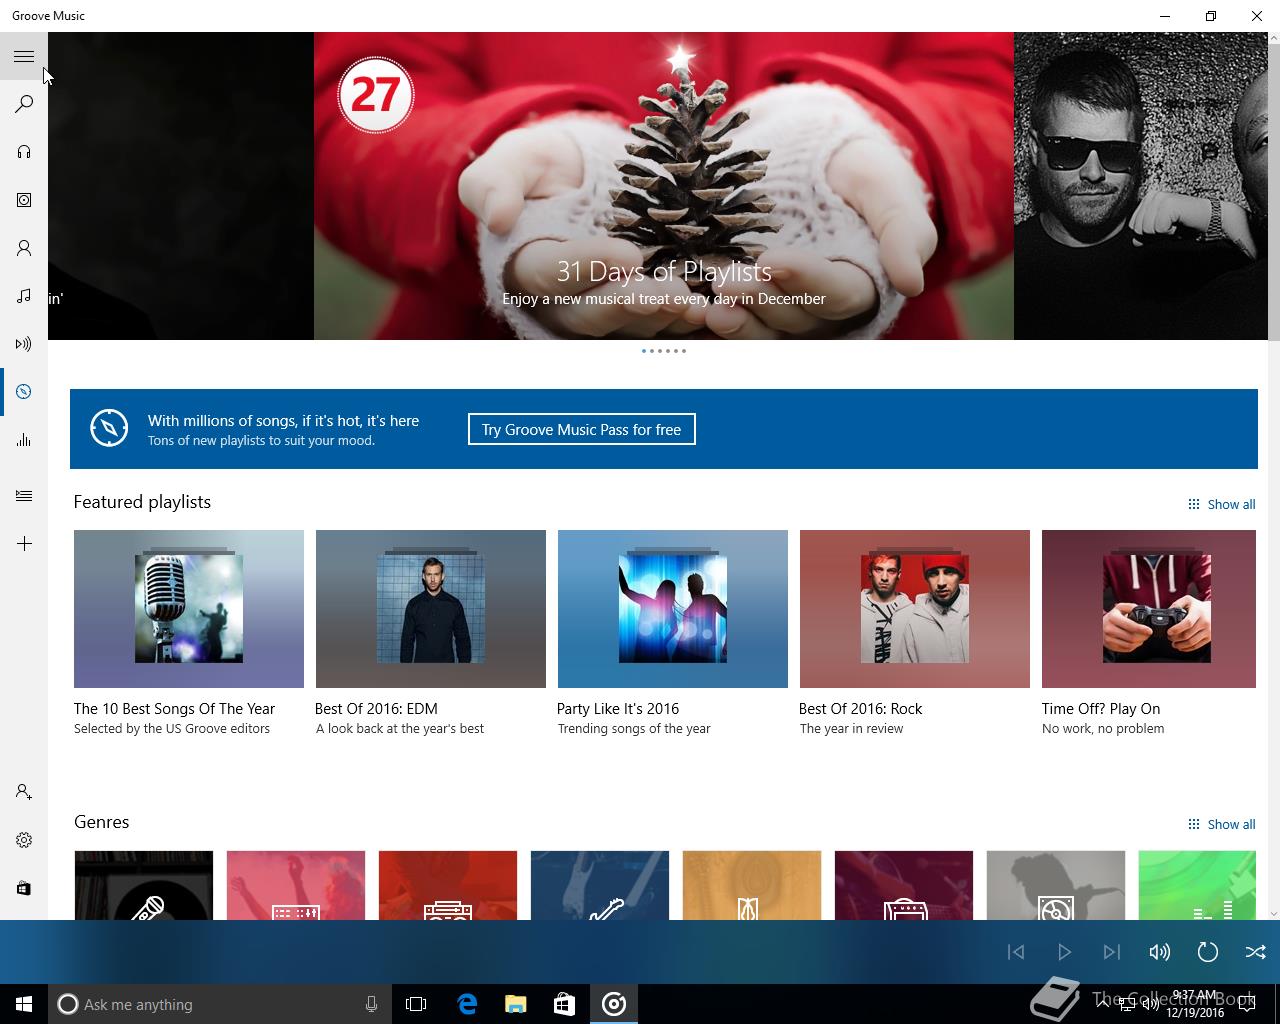Viewport: 1280px width, 1024px height.
Task: Open the boombox genre tile
Action: 448,885
